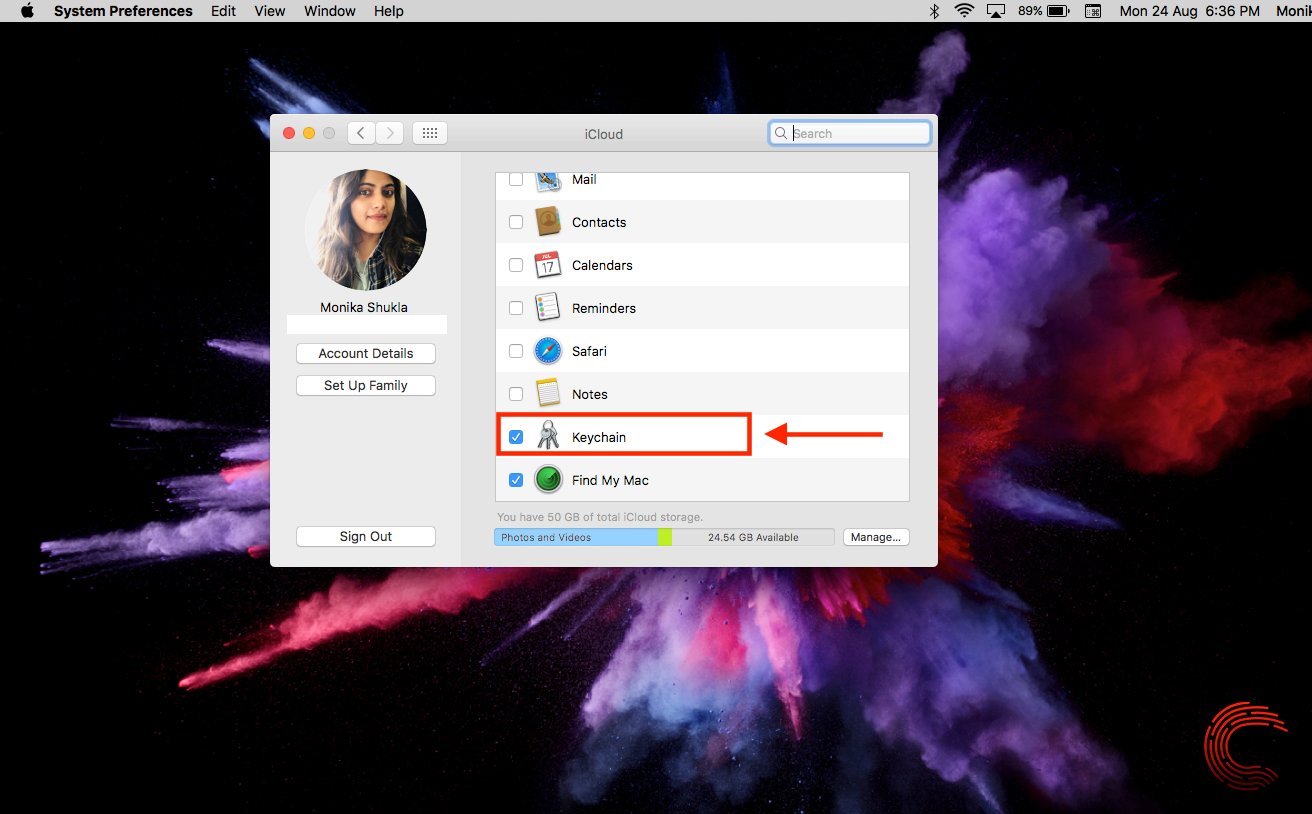Click the battery status icon
This screenshot has height=814, width=1312.
pos(1060,11)
